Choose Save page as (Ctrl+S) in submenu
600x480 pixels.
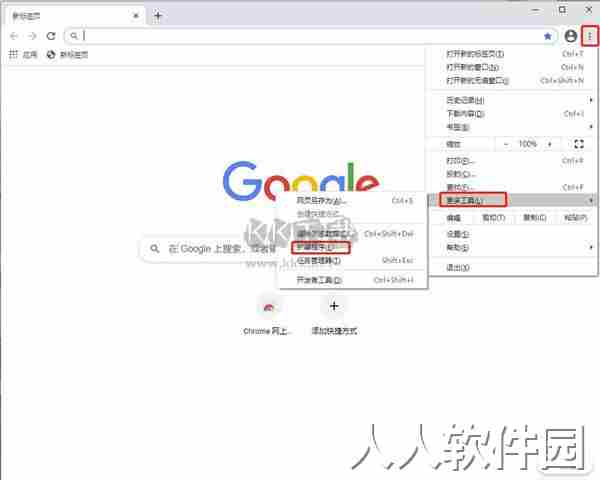(353, 201)
